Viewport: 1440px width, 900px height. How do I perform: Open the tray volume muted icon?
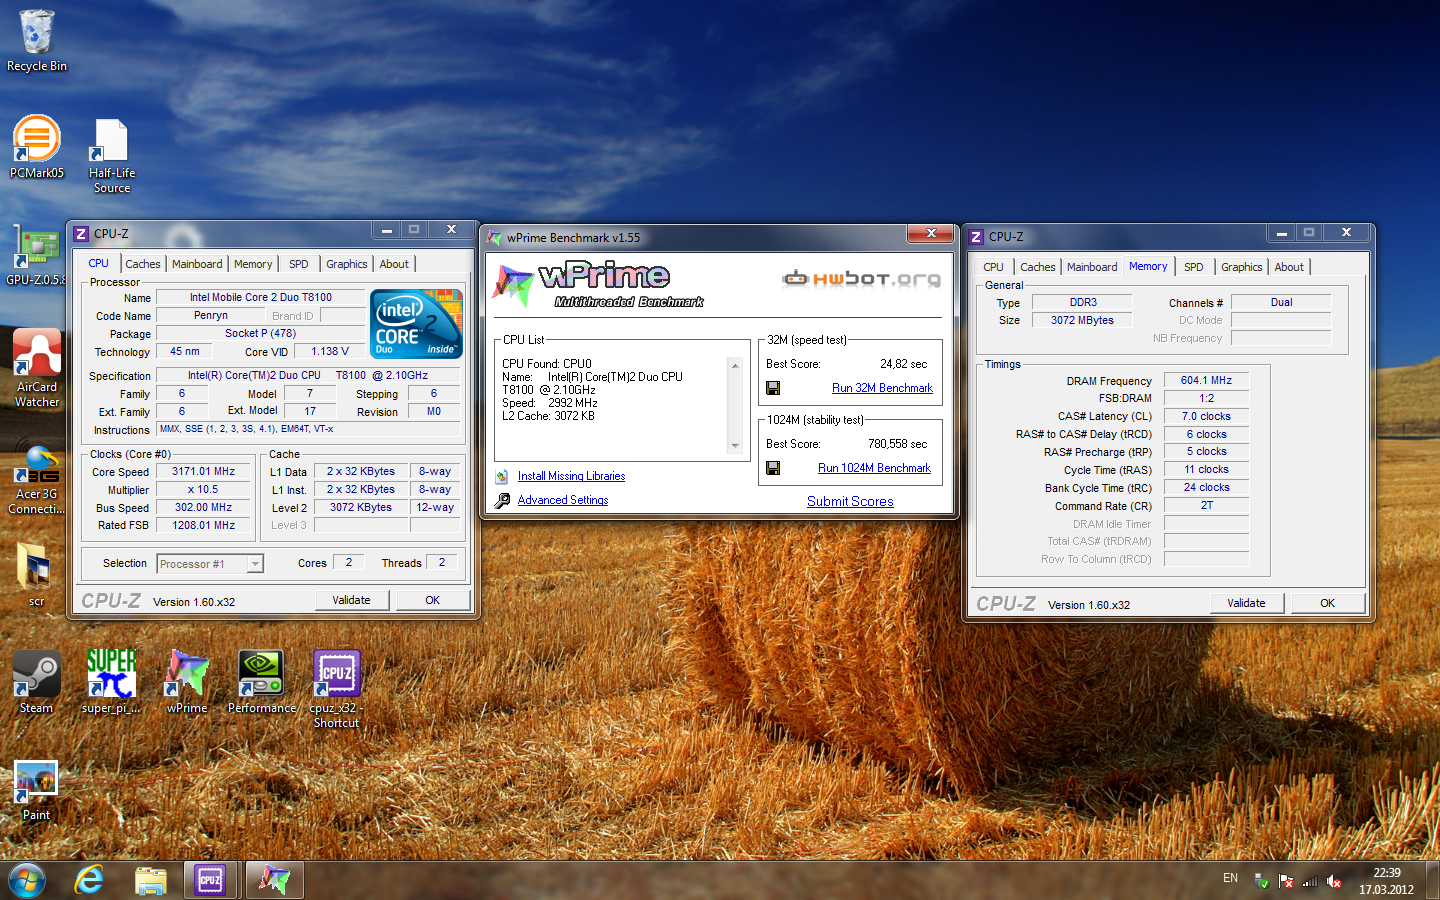1334,881
